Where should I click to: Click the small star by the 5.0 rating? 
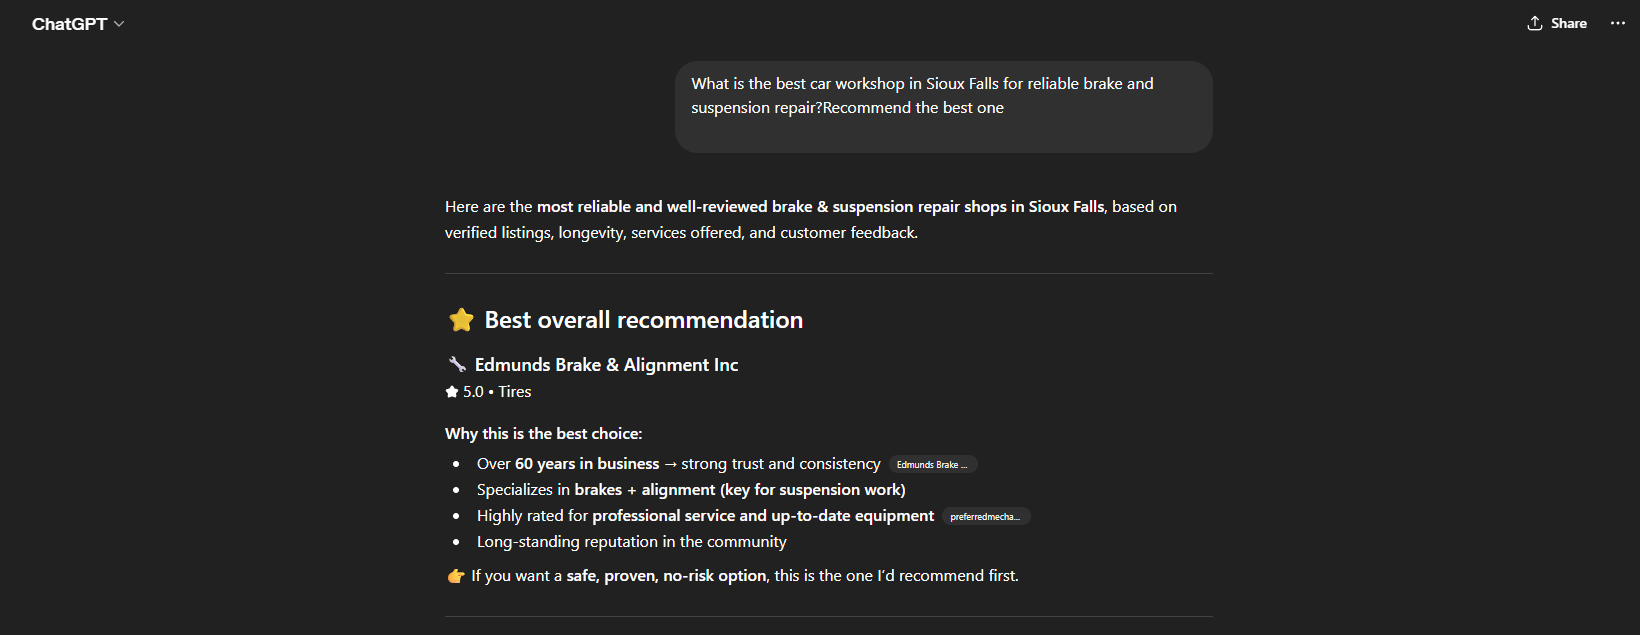(x=452, y=392)
